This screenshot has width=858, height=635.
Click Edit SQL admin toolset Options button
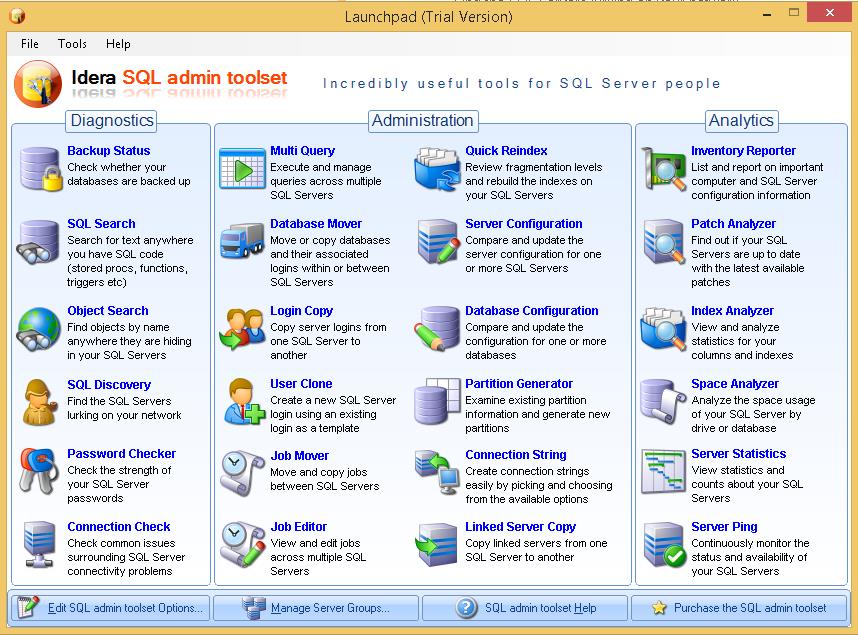click(x=110, y=608)
